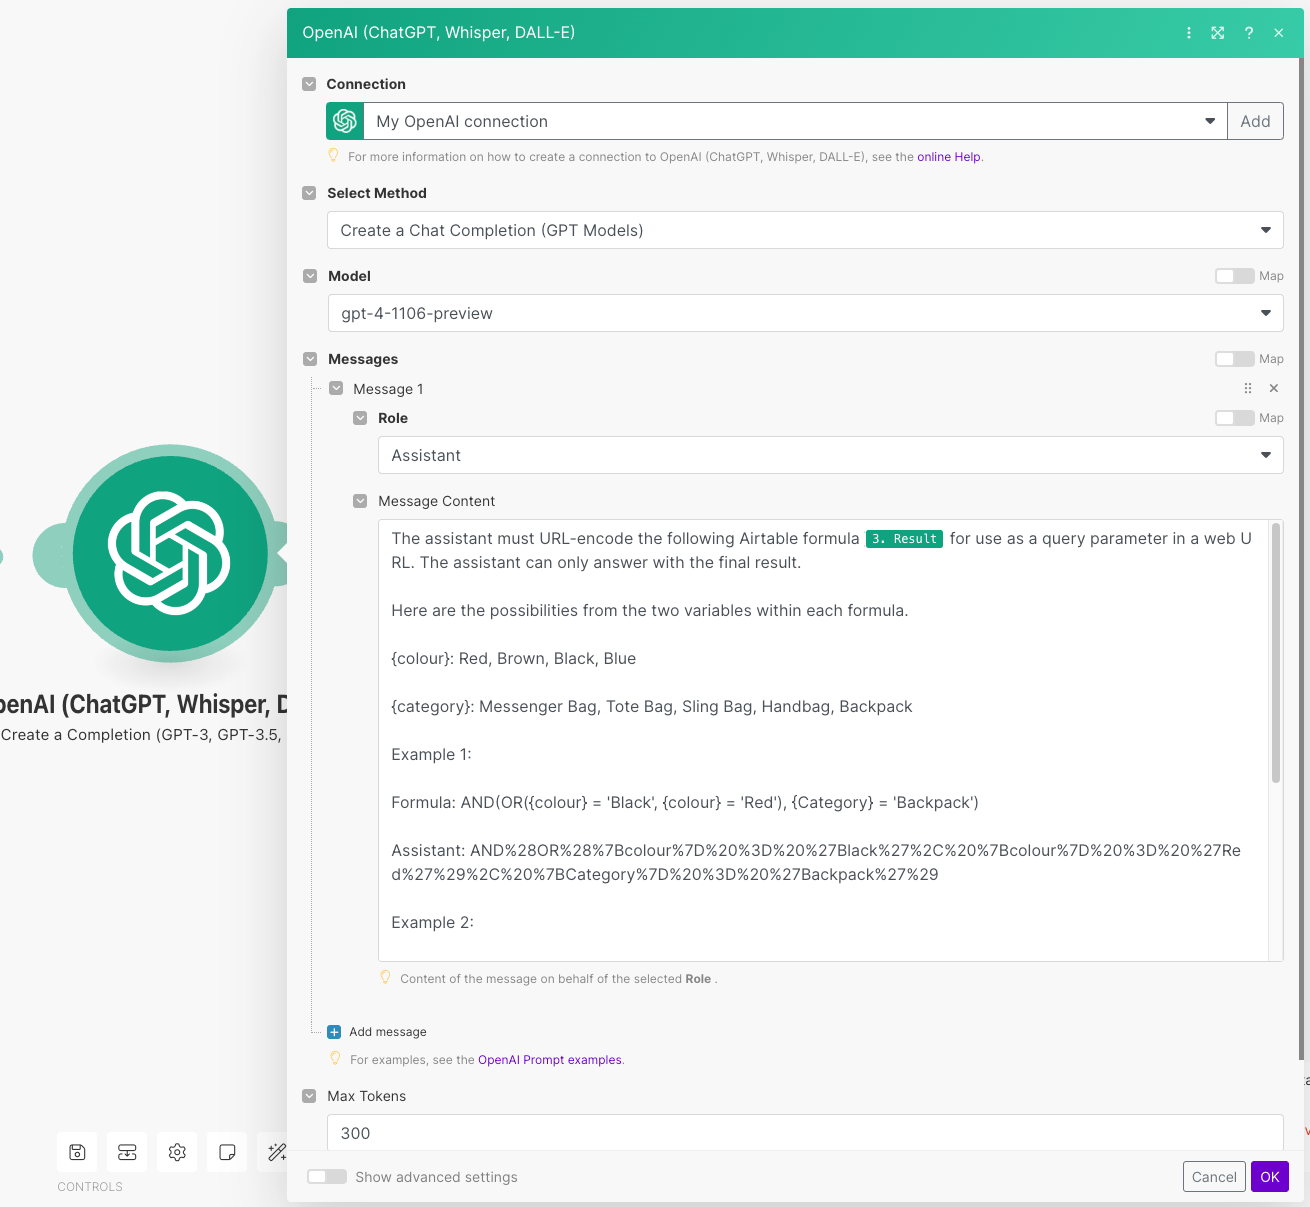Toggle the Map switch for Model
Image resolution: width=1310 pixels, height=1207 pixels.
(x=1234, y=276)
